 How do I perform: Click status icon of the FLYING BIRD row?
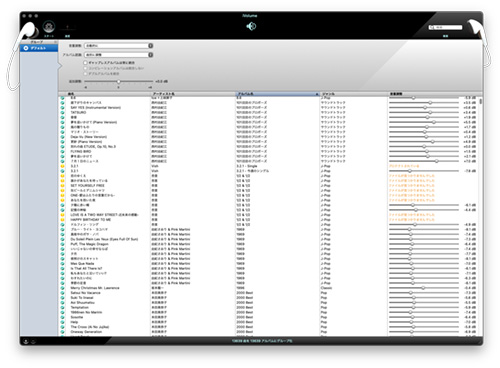pos(62,152)
